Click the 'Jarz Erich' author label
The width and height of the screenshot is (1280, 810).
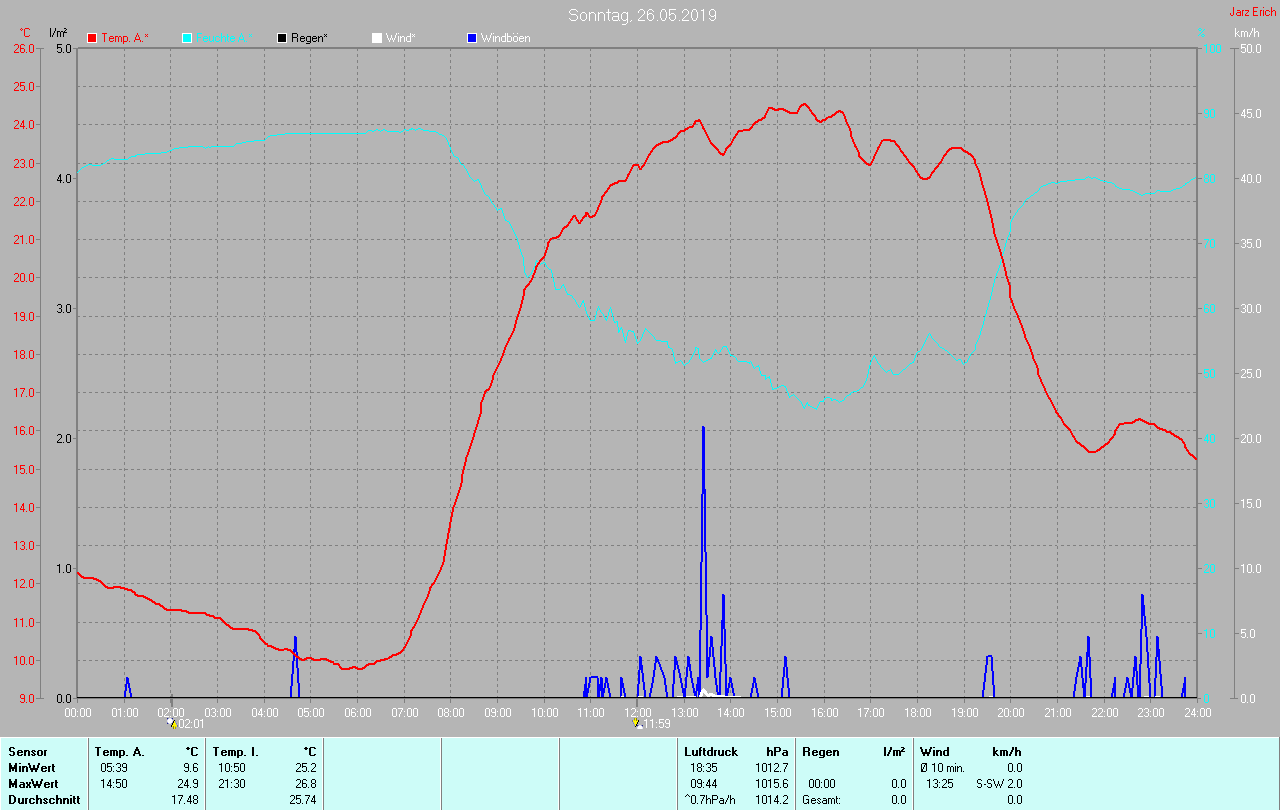tap(1252, 12)
